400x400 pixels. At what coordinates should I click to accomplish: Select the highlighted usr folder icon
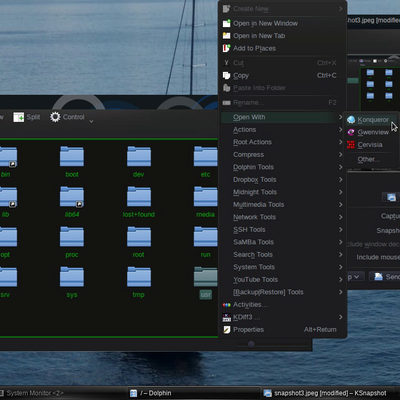coord(206,277)
